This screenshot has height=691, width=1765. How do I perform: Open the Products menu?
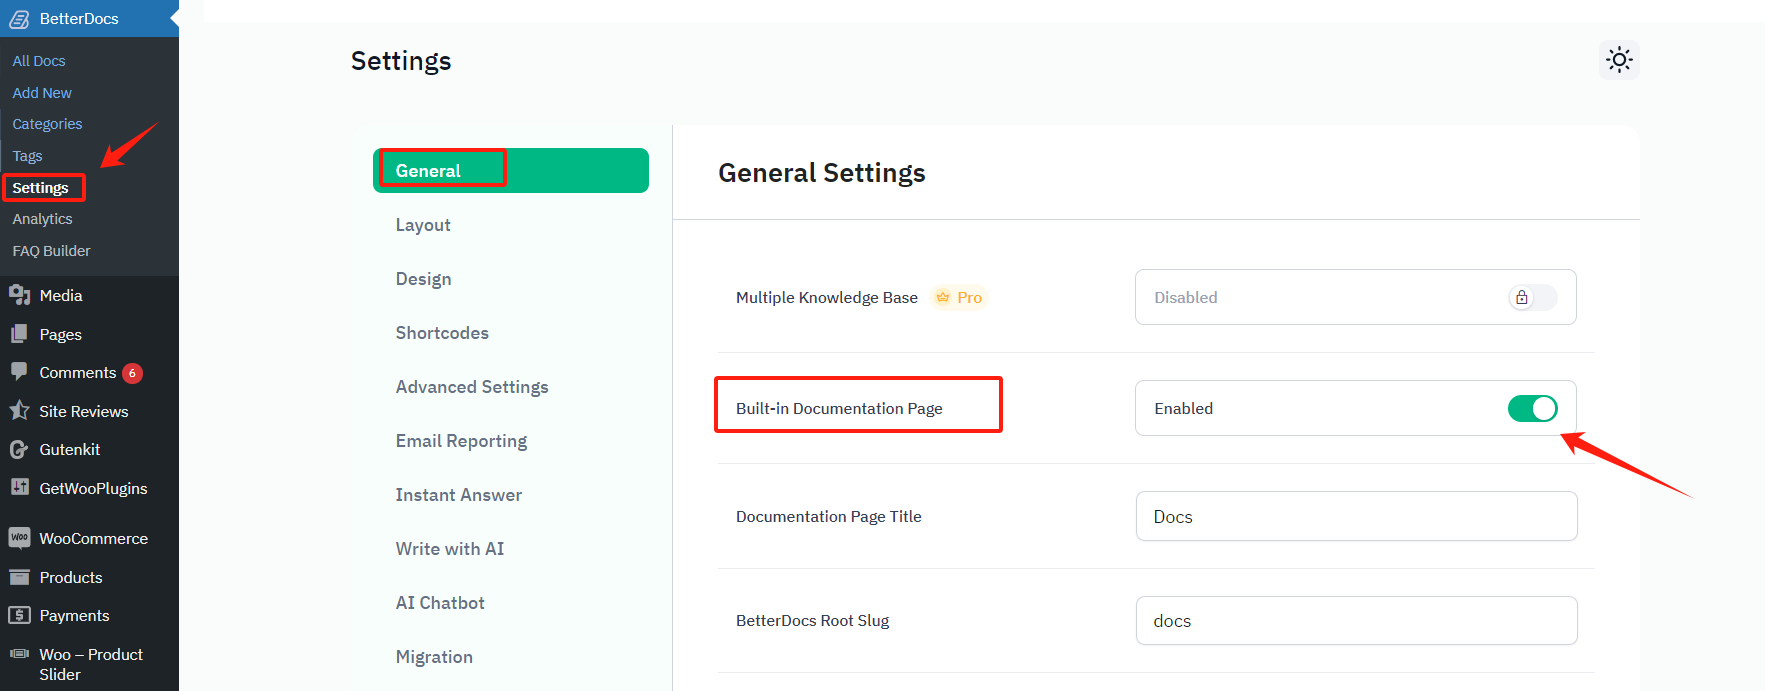pos(89,577)
